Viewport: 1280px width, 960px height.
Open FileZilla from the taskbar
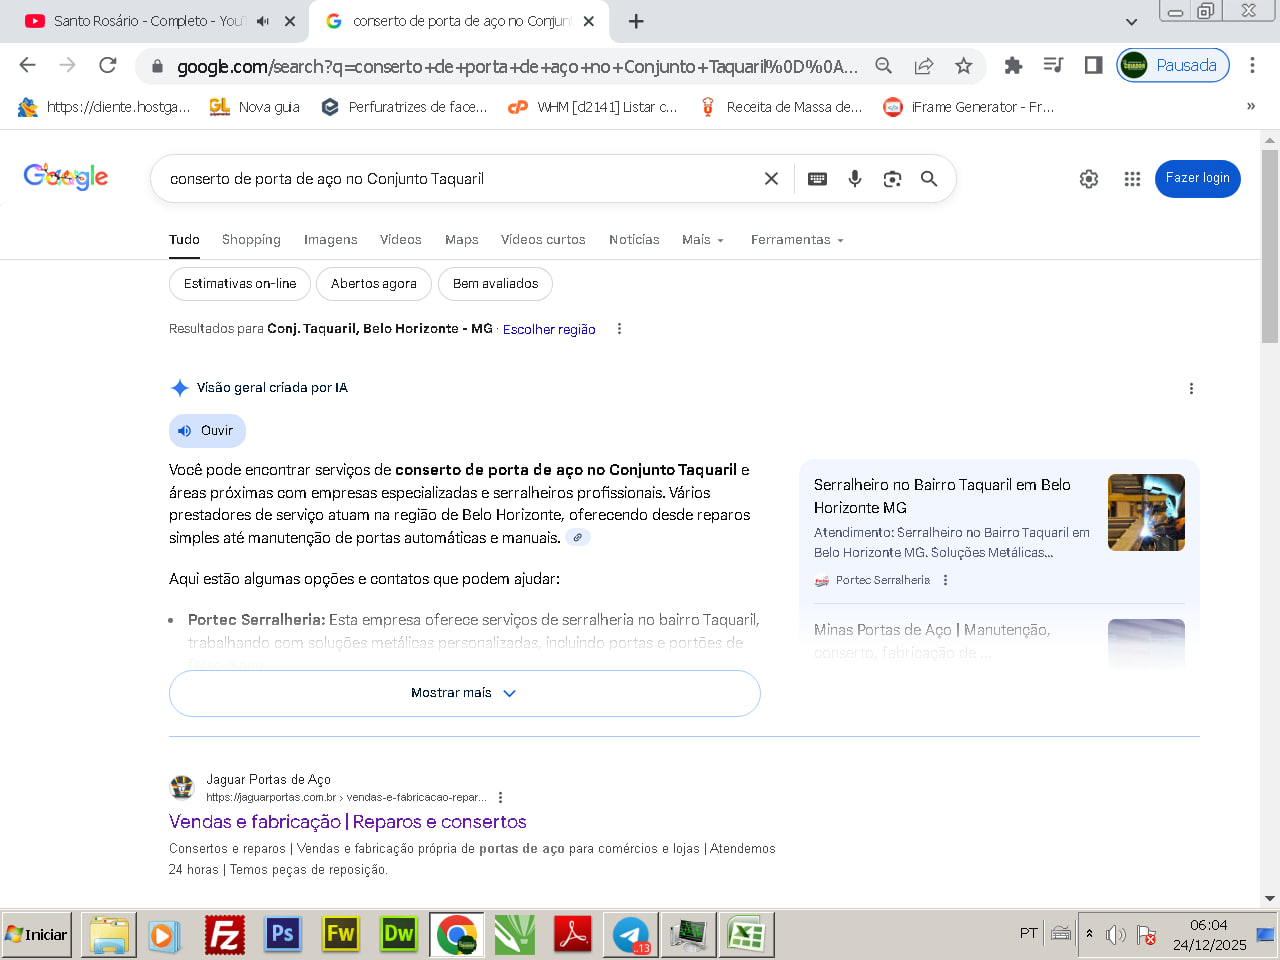(x=225, y=935)
